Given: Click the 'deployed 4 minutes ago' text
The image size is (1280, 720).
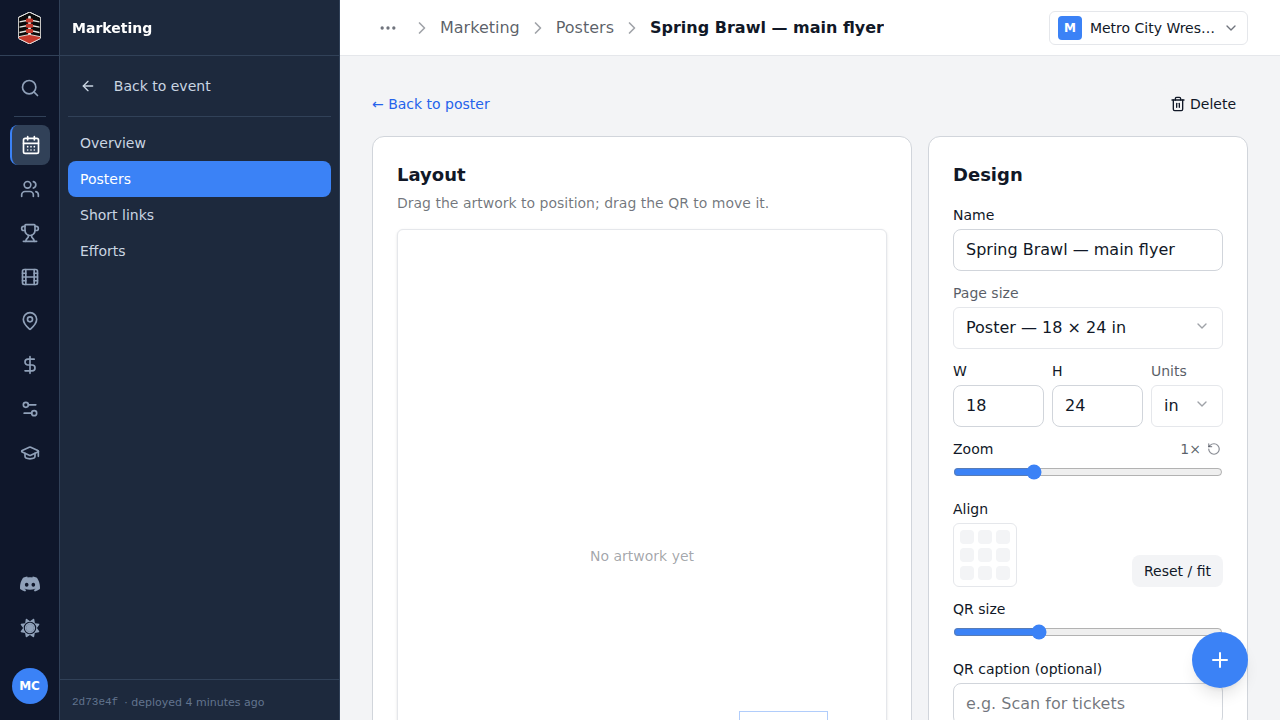Looking at the screenshot, I should pyautogui.click(x=198, y=702).
